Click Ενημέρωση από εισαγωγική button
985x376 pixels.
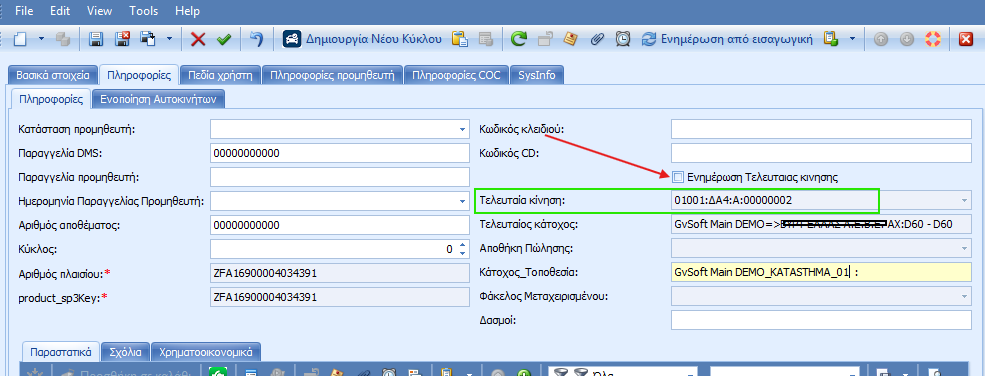727,39
